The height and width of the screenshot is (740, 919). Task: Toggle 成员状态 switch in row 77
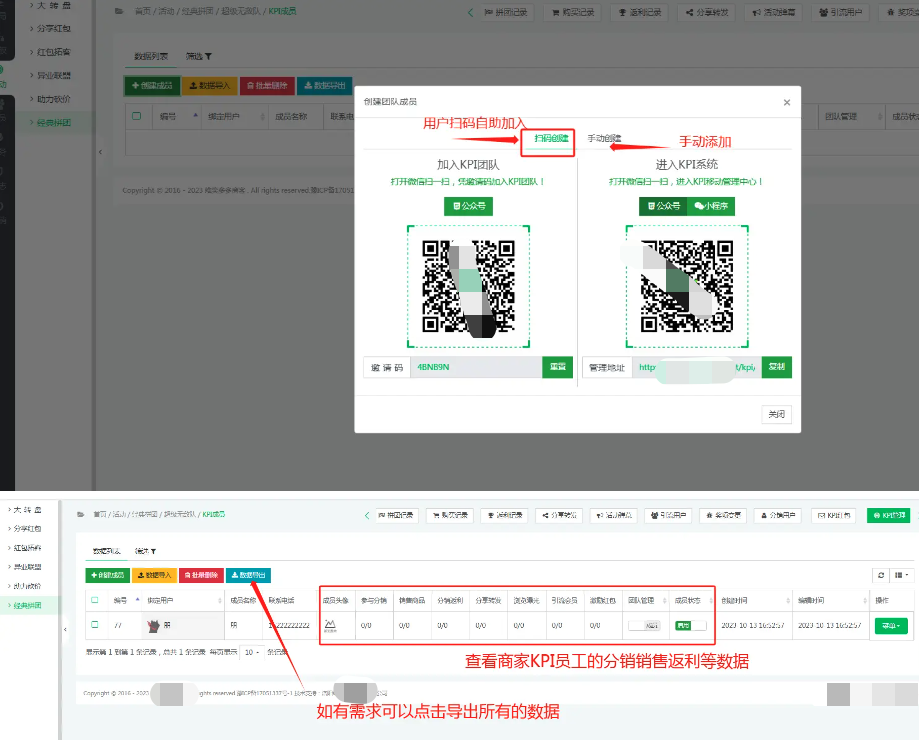690,626
